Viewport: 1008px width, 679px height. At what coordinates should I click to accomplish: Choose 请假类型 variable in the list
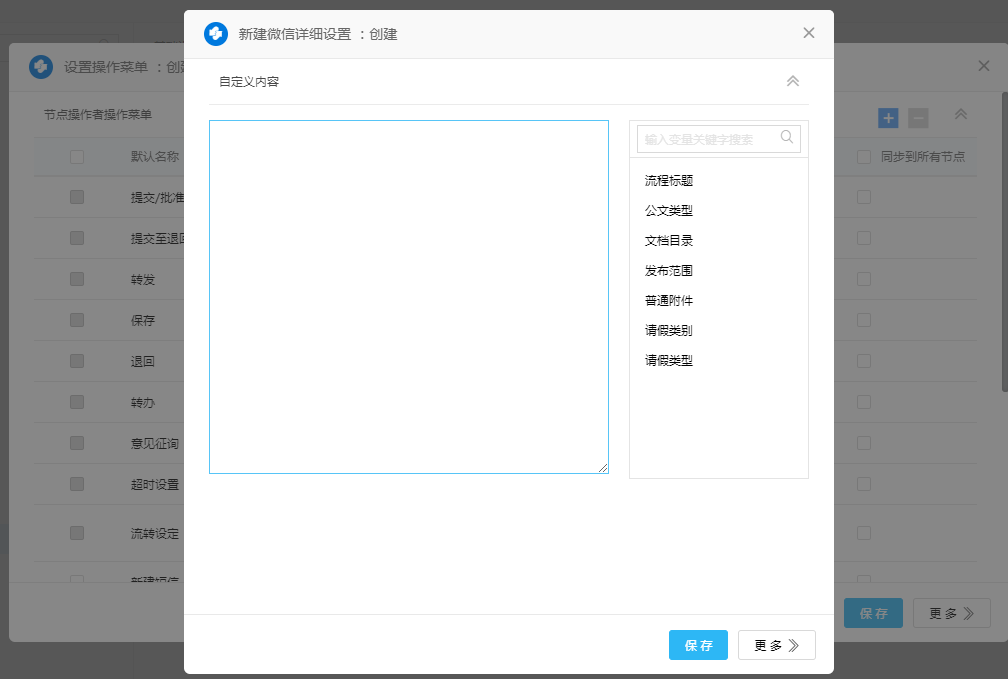click(x=669, y=361)
